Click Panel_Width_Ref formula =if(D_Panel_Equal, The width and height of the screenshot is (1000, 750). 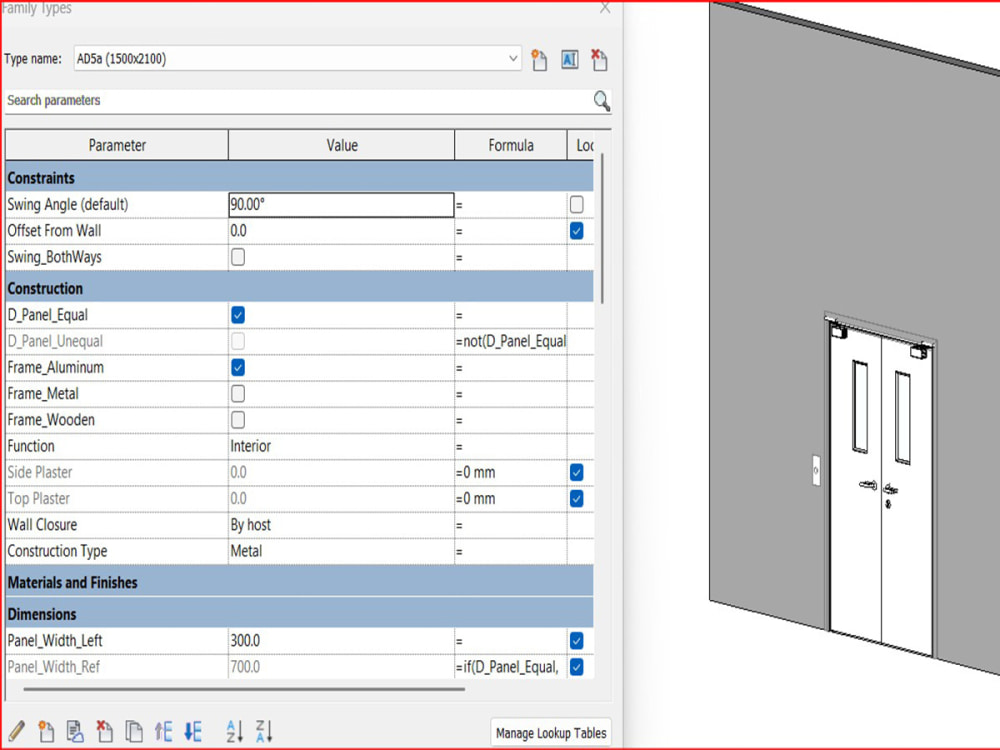(x=511, y=667)
